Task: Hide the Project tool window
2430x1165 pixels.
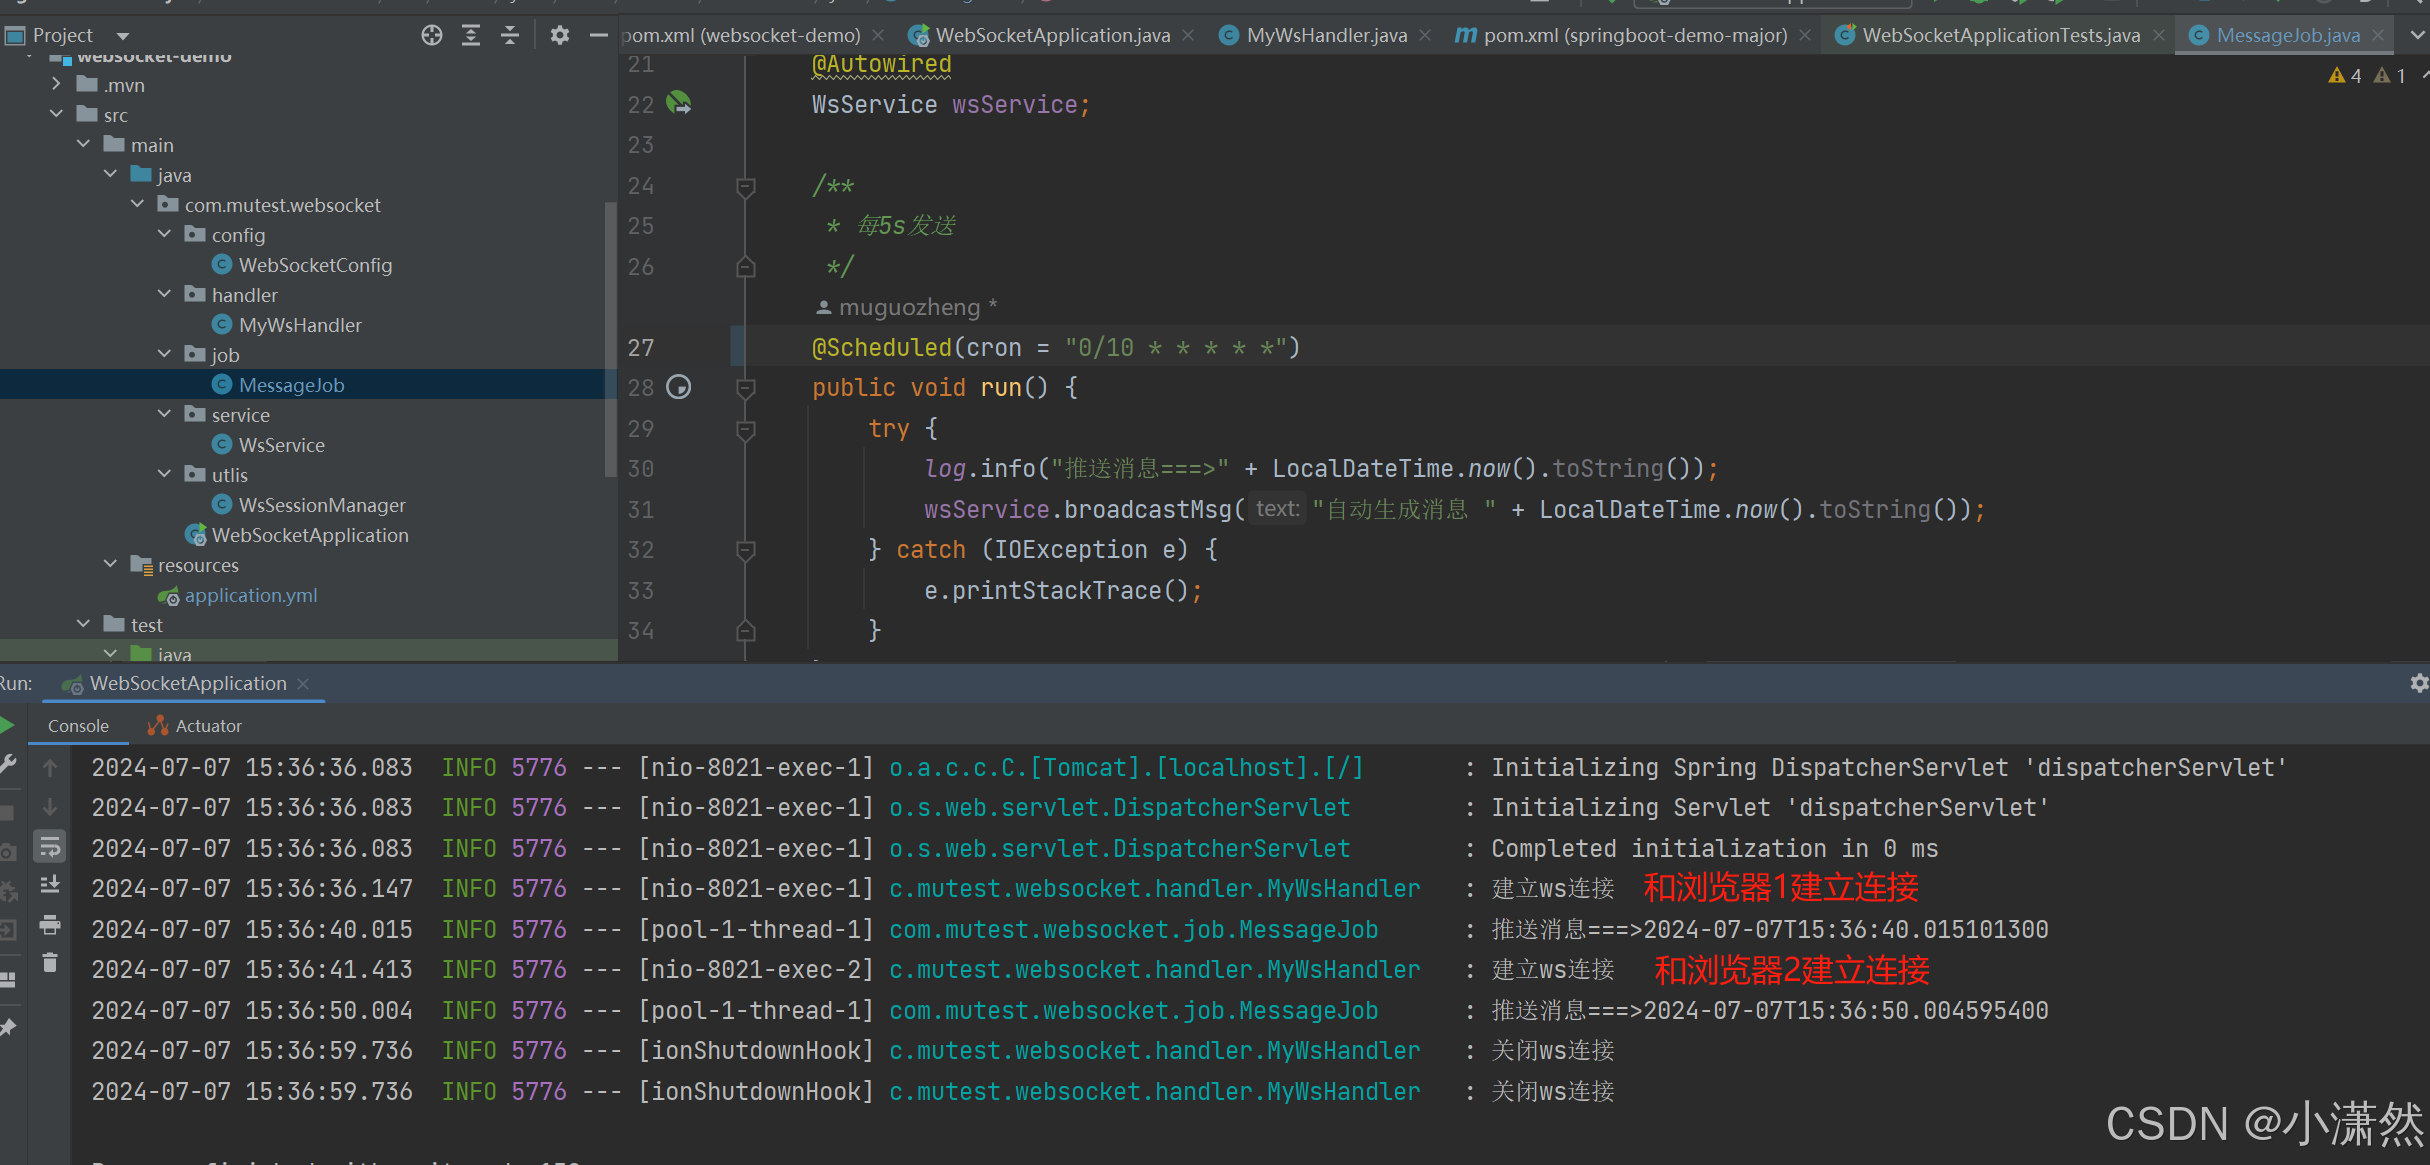Action: pos(599,36)
